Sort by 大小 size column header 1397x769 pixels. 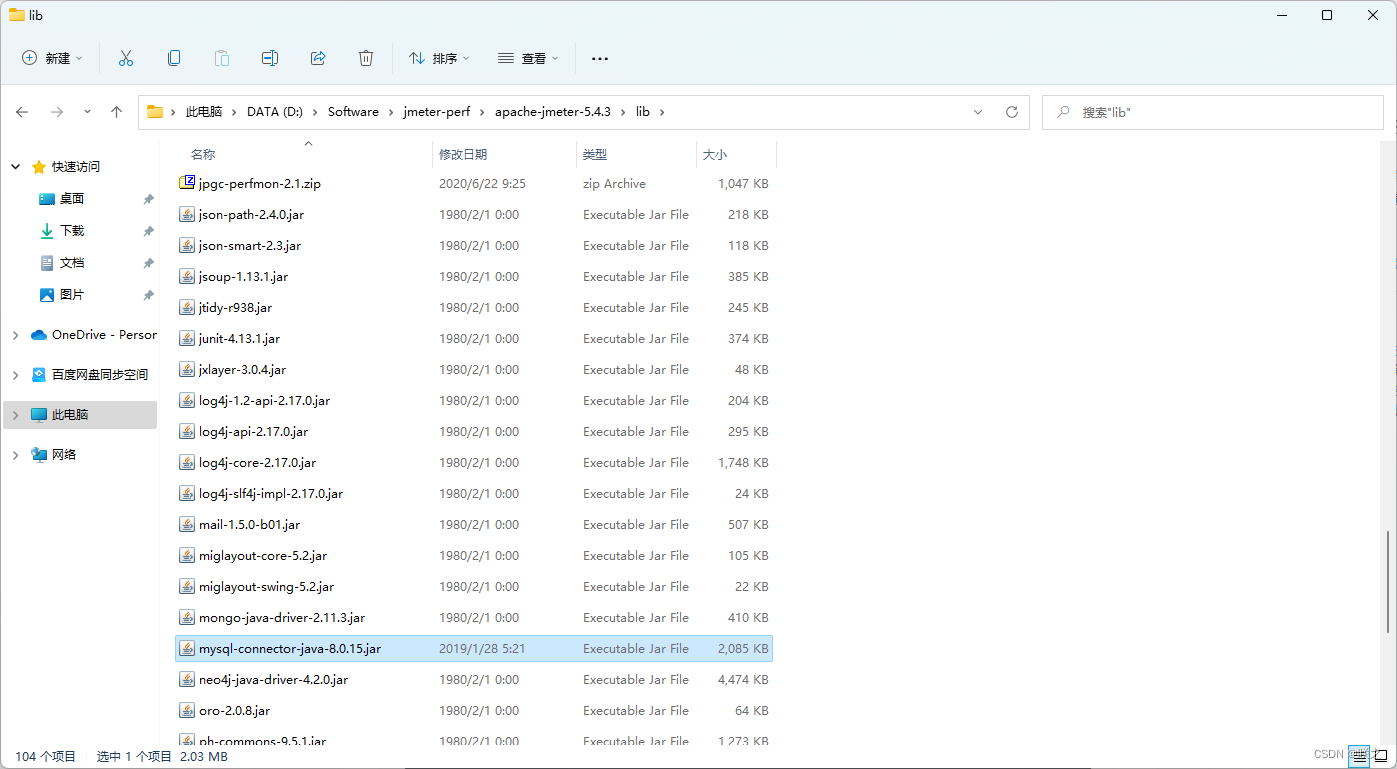(715, 154)
